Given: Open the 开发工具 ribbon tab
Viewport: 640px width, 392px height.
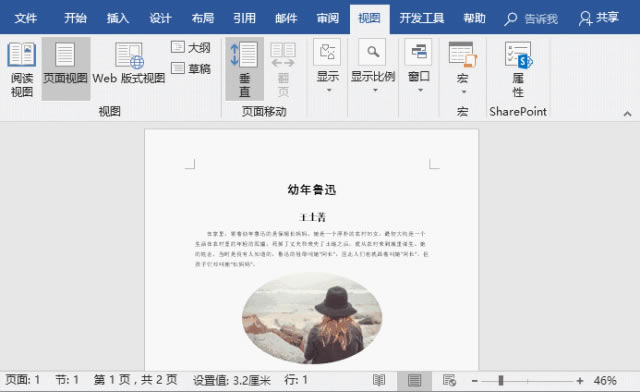Looking at the screenshot, I should 422,18.
